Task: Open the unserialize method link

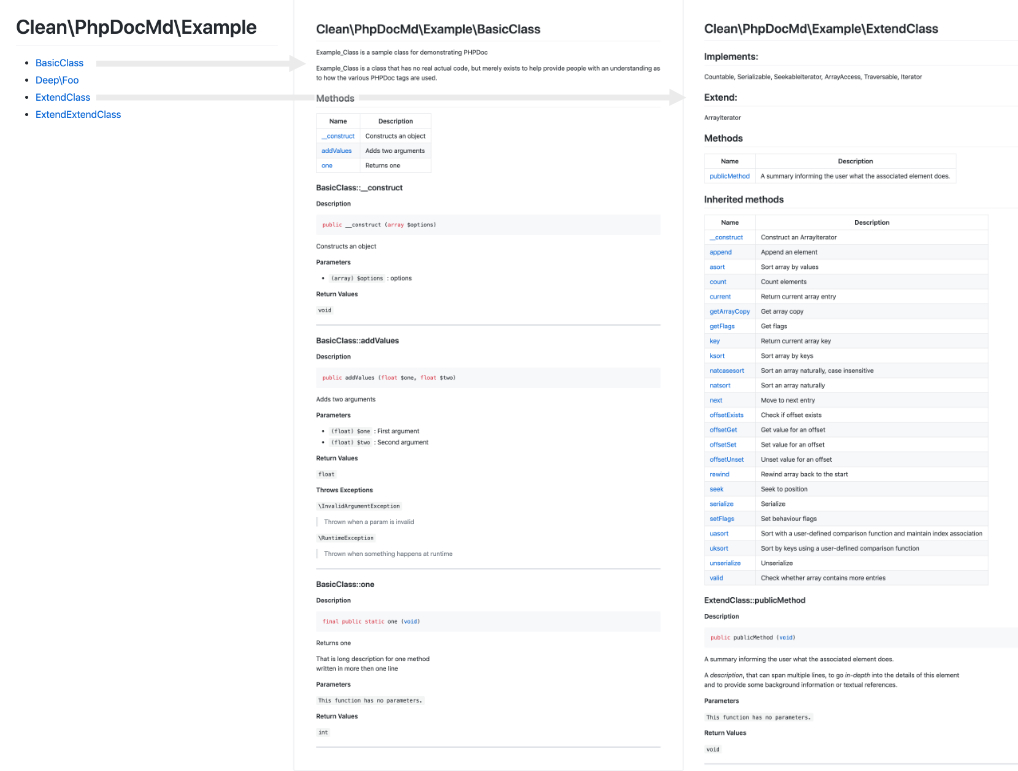Action: point(725,563)
